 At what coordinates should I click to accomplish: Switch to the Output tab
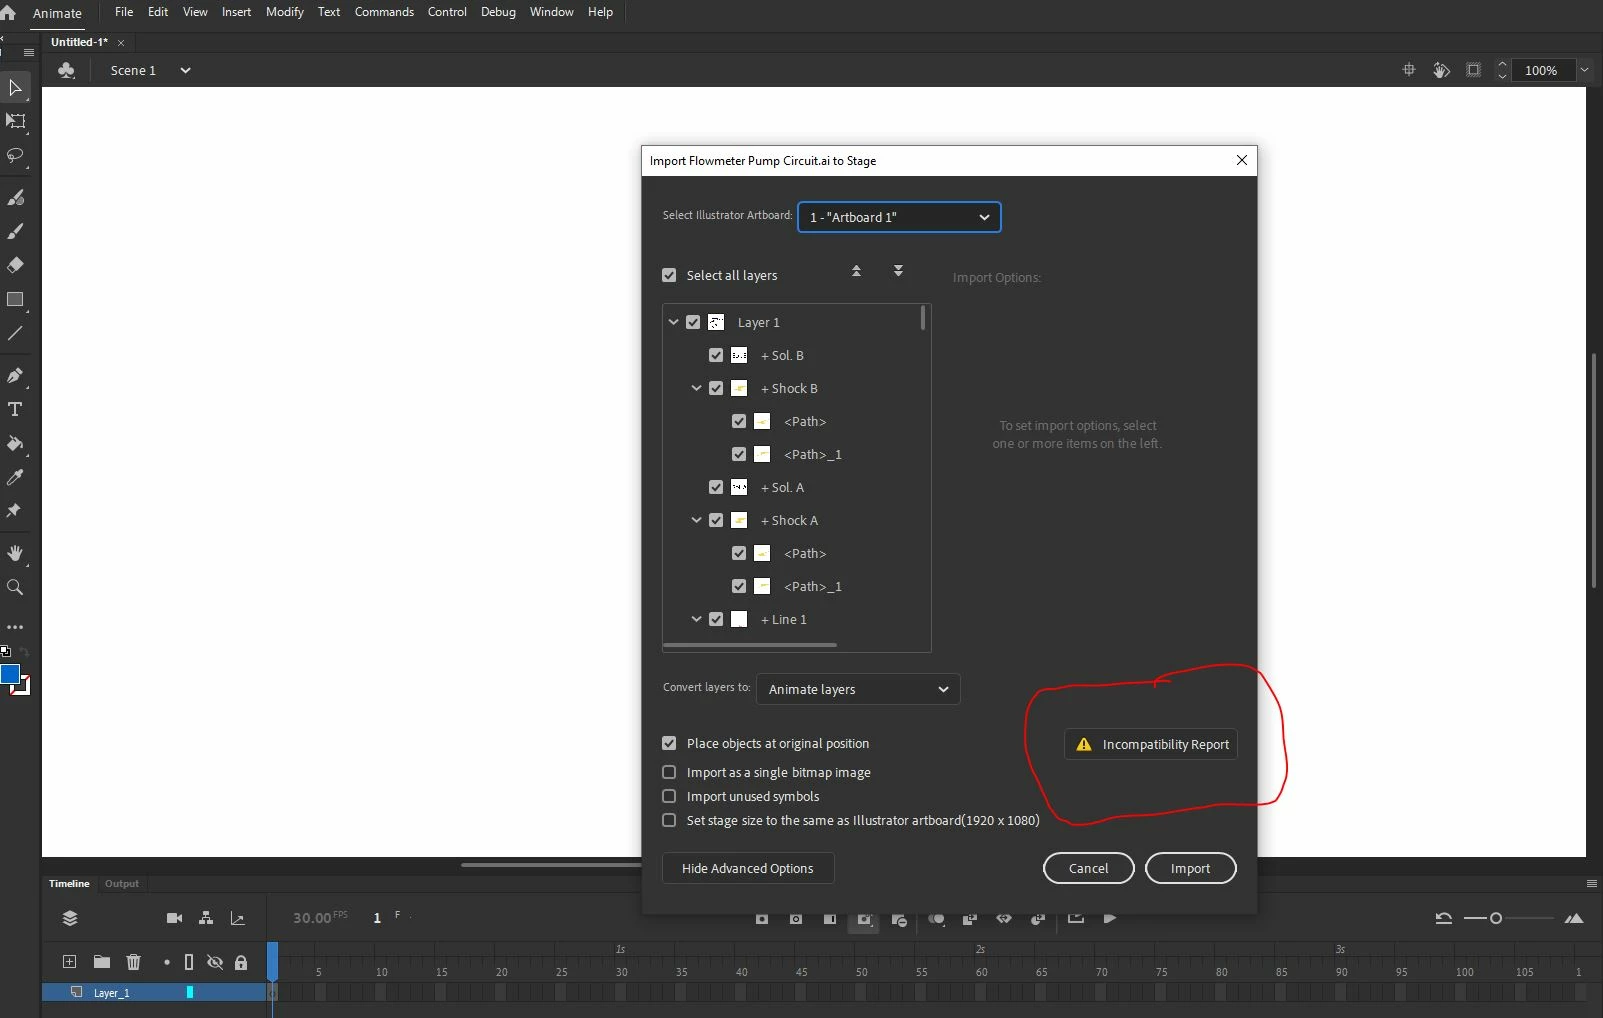[122, 884]
